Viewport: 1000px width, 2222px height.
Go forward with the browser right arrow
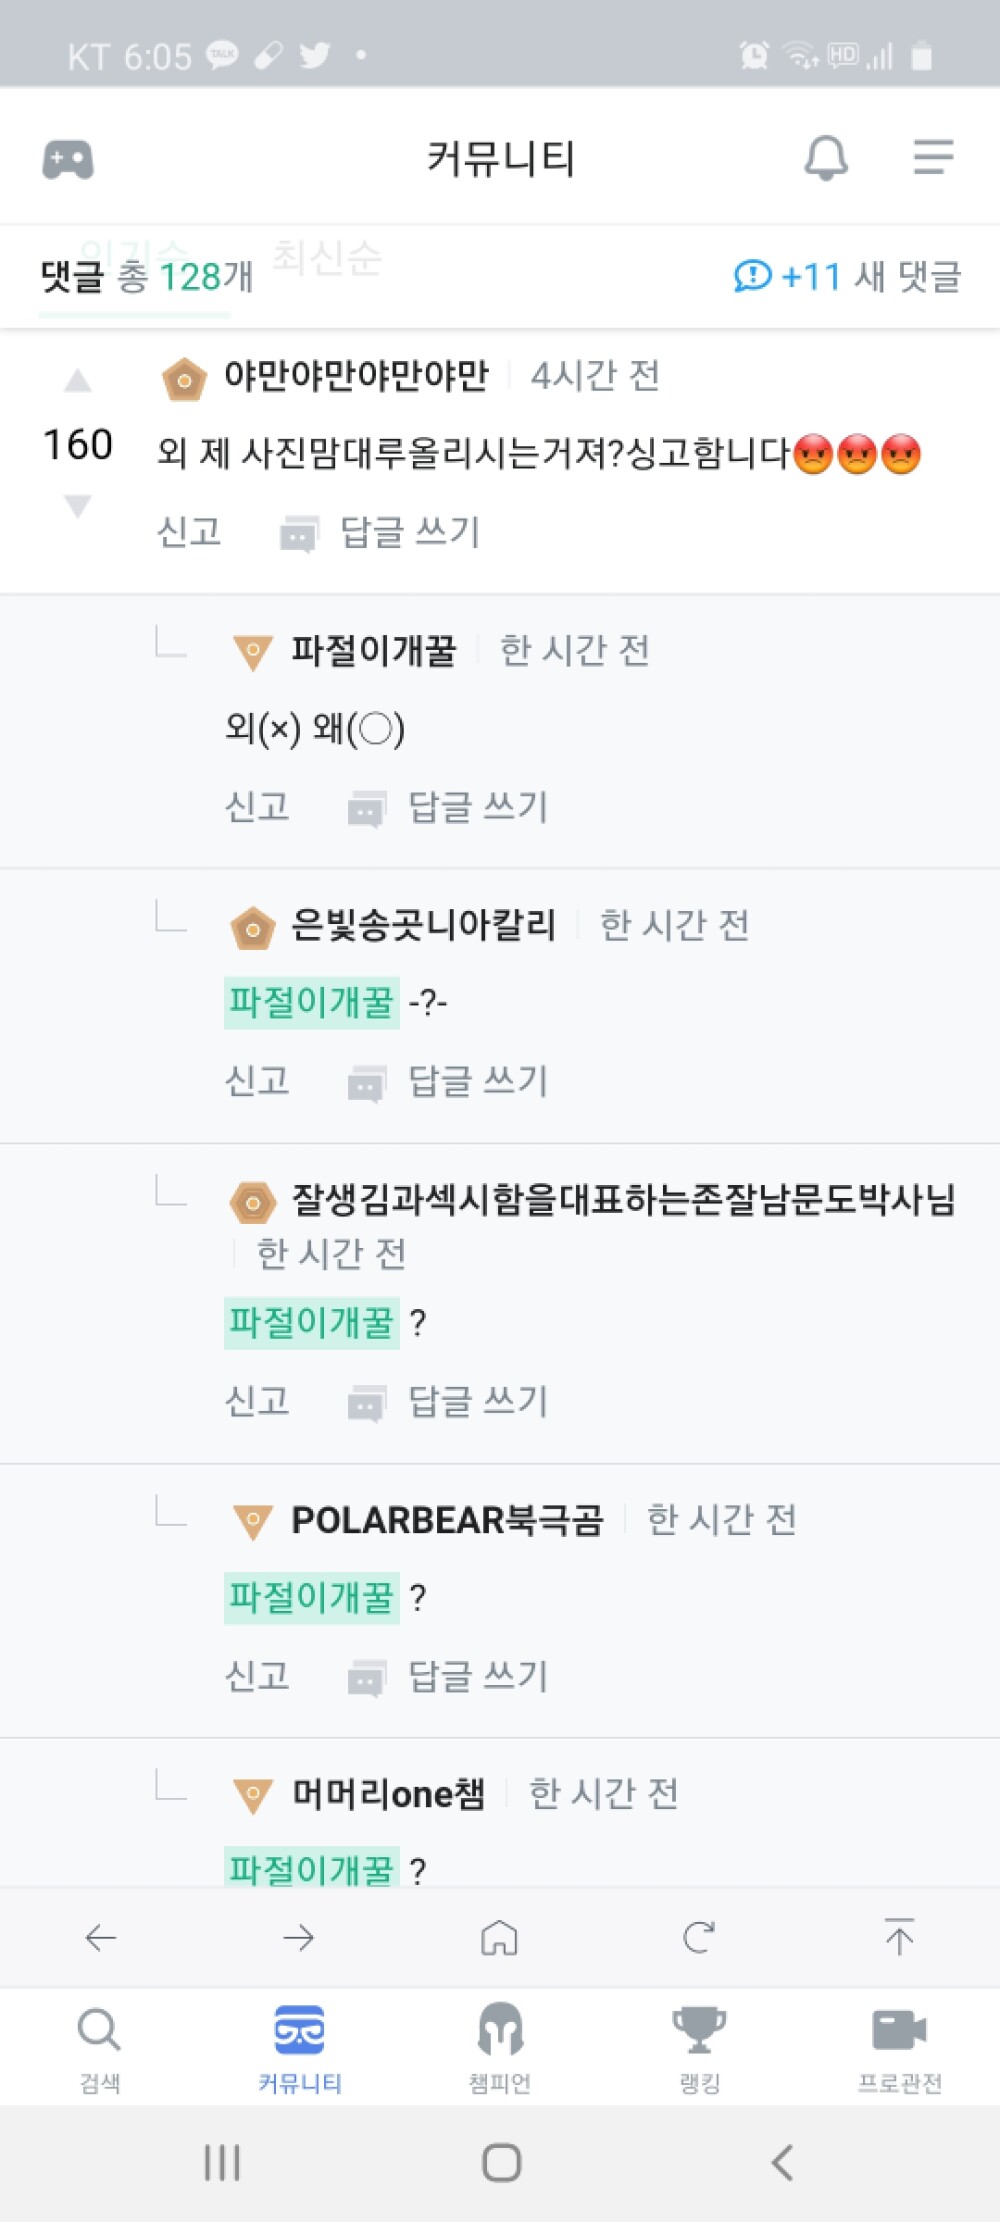299,1938
